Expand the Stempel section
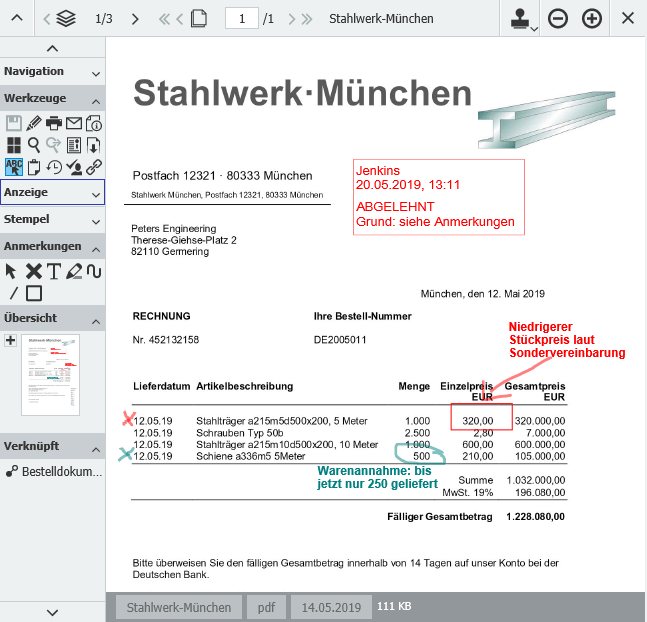Viewport: 647px width, 622px height. click(52, 219)
